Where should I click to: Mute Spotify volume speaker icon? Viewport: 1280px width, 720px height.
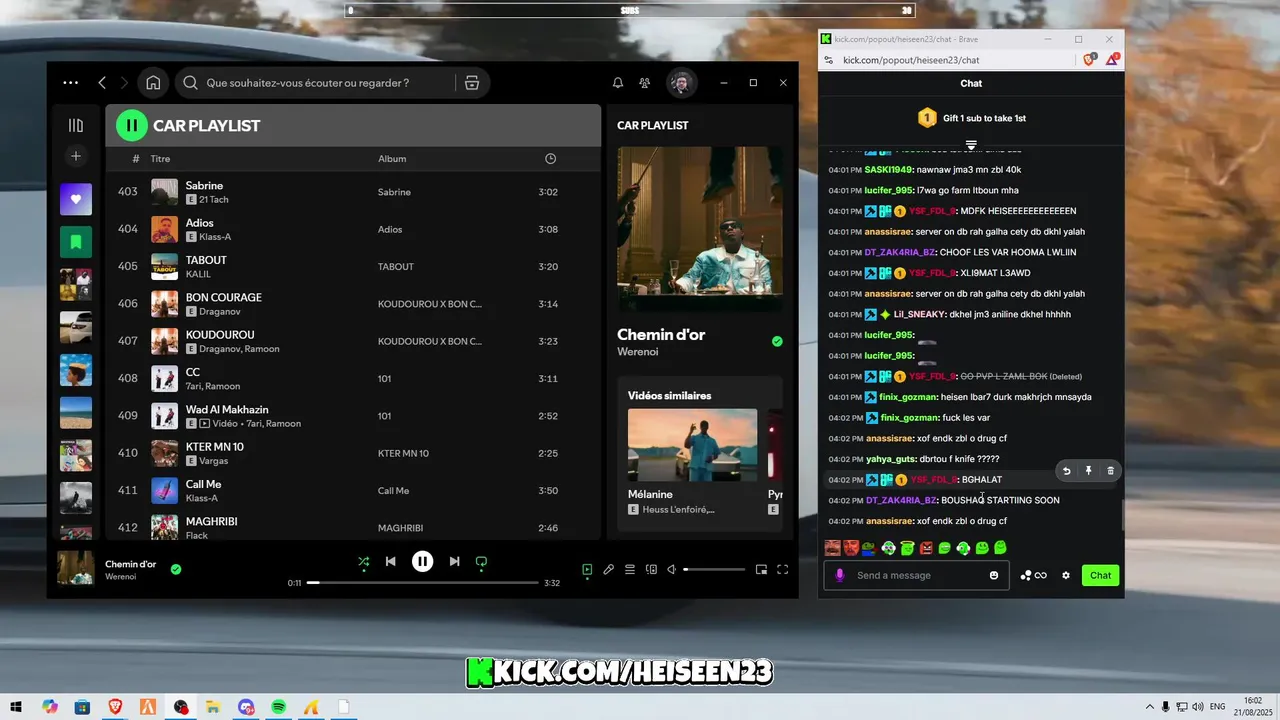coord(672,570)
